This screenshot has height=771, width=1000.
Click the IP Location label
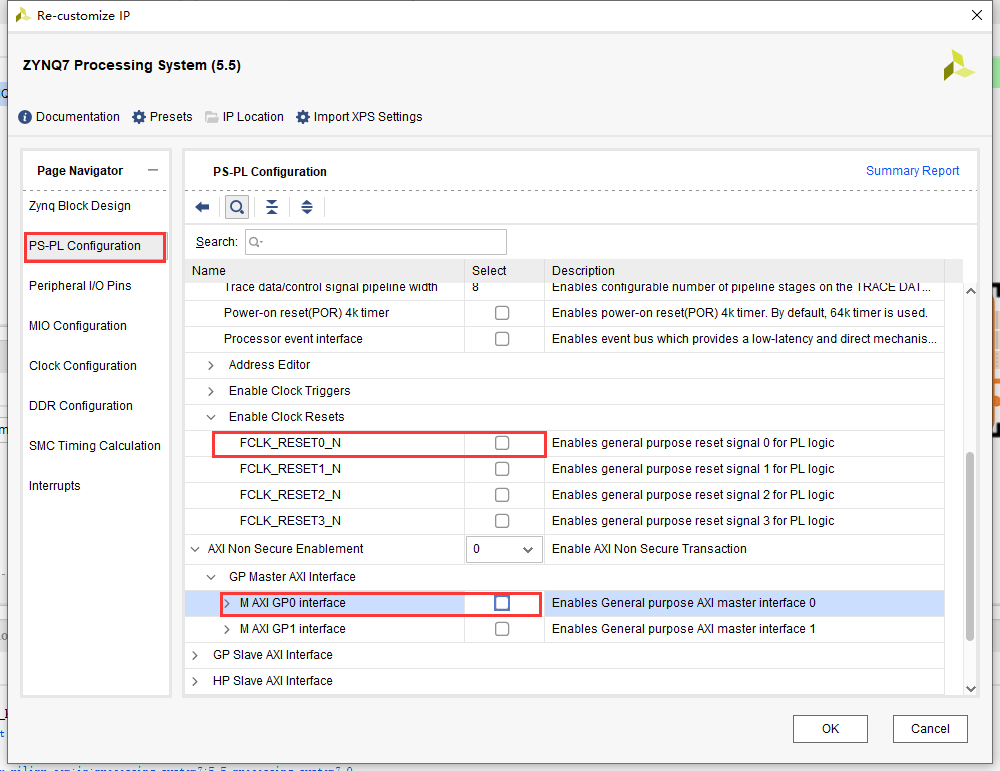coord(253,117)
